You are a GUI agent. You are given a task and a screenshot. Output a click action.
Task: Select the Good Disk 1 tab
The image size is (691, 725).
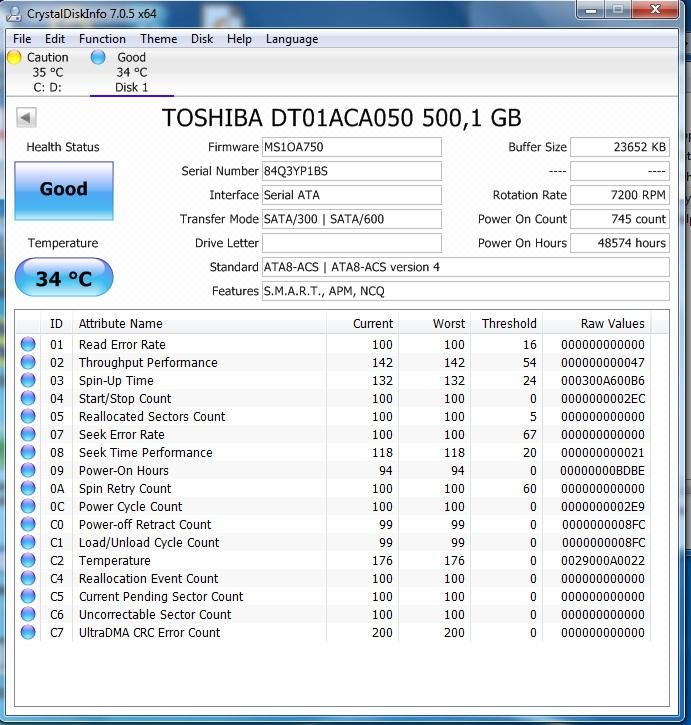(131, 72)
